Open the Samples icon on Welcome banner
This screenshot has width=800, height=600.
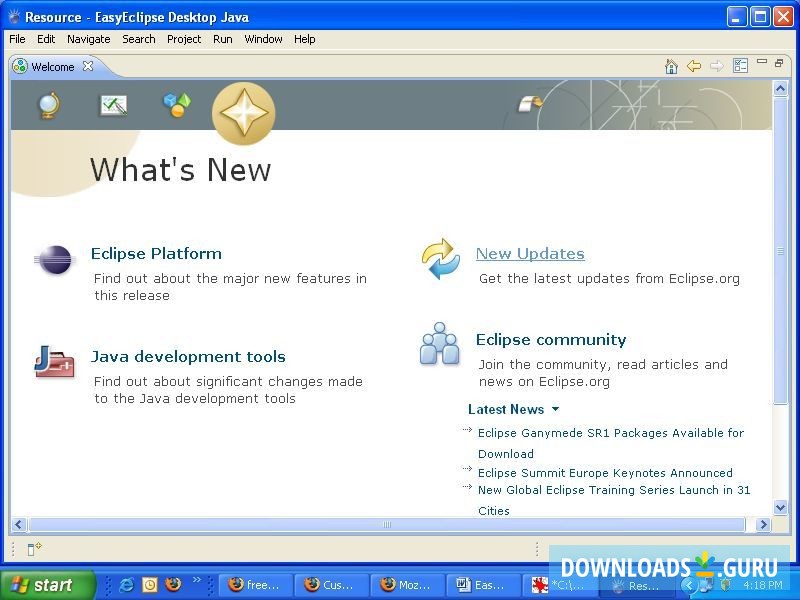[176, 104]
